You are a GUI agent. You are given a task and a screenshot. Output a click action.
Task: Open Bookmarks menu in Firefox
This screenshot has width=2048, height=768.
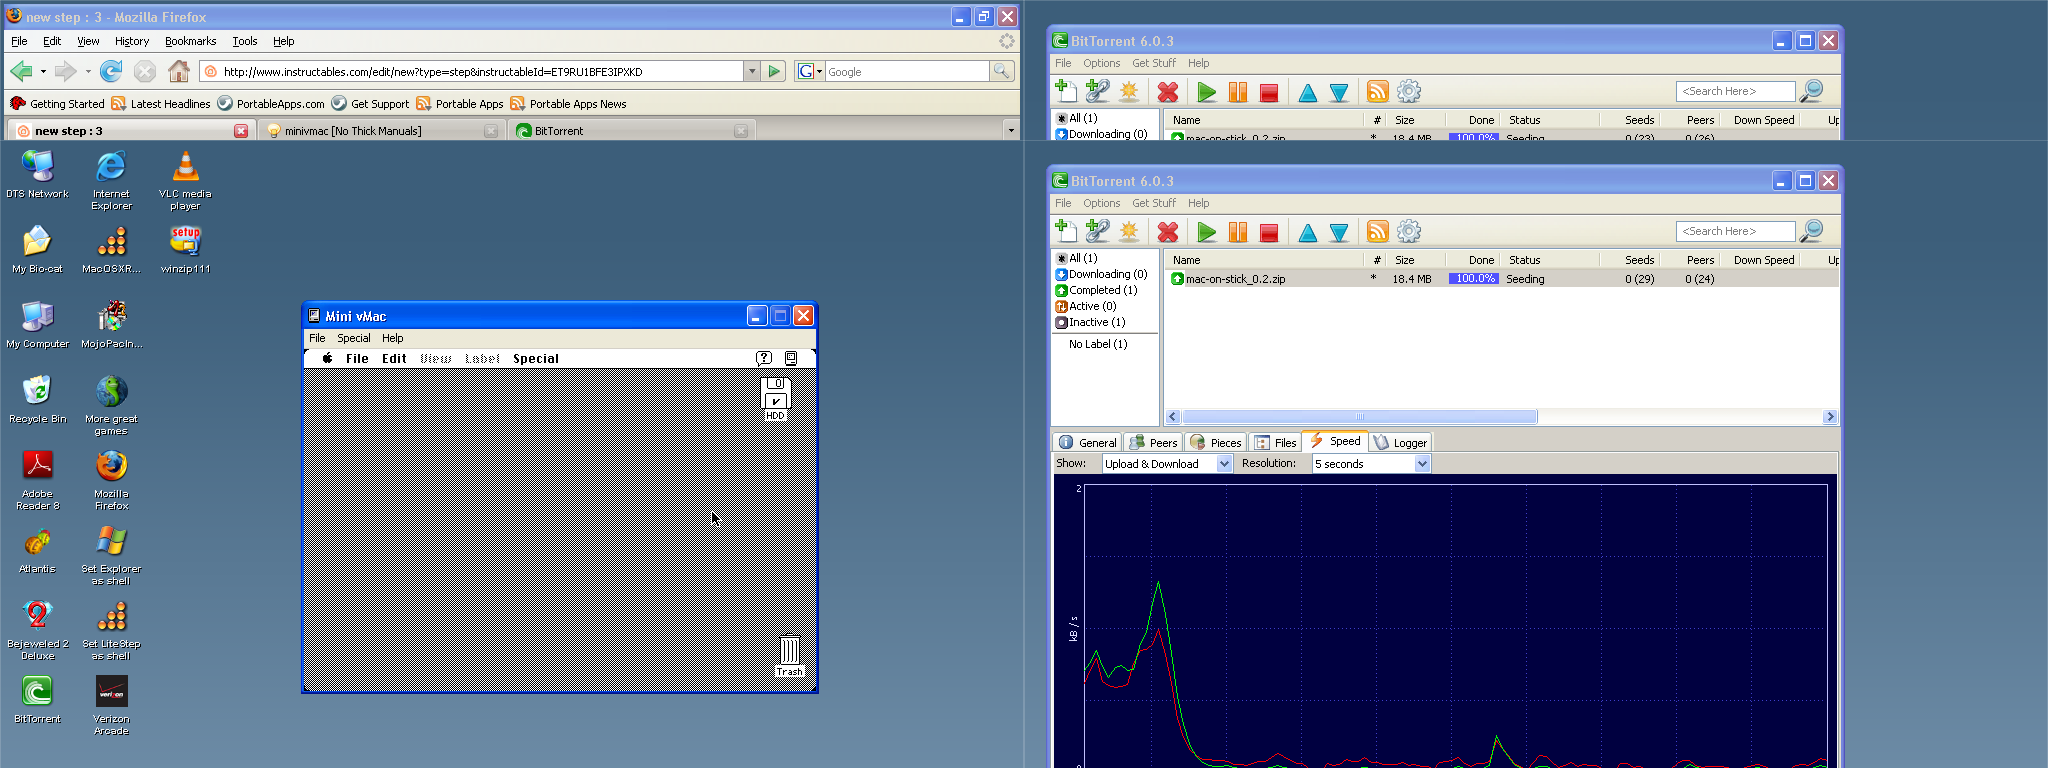[x=190, y=41]
